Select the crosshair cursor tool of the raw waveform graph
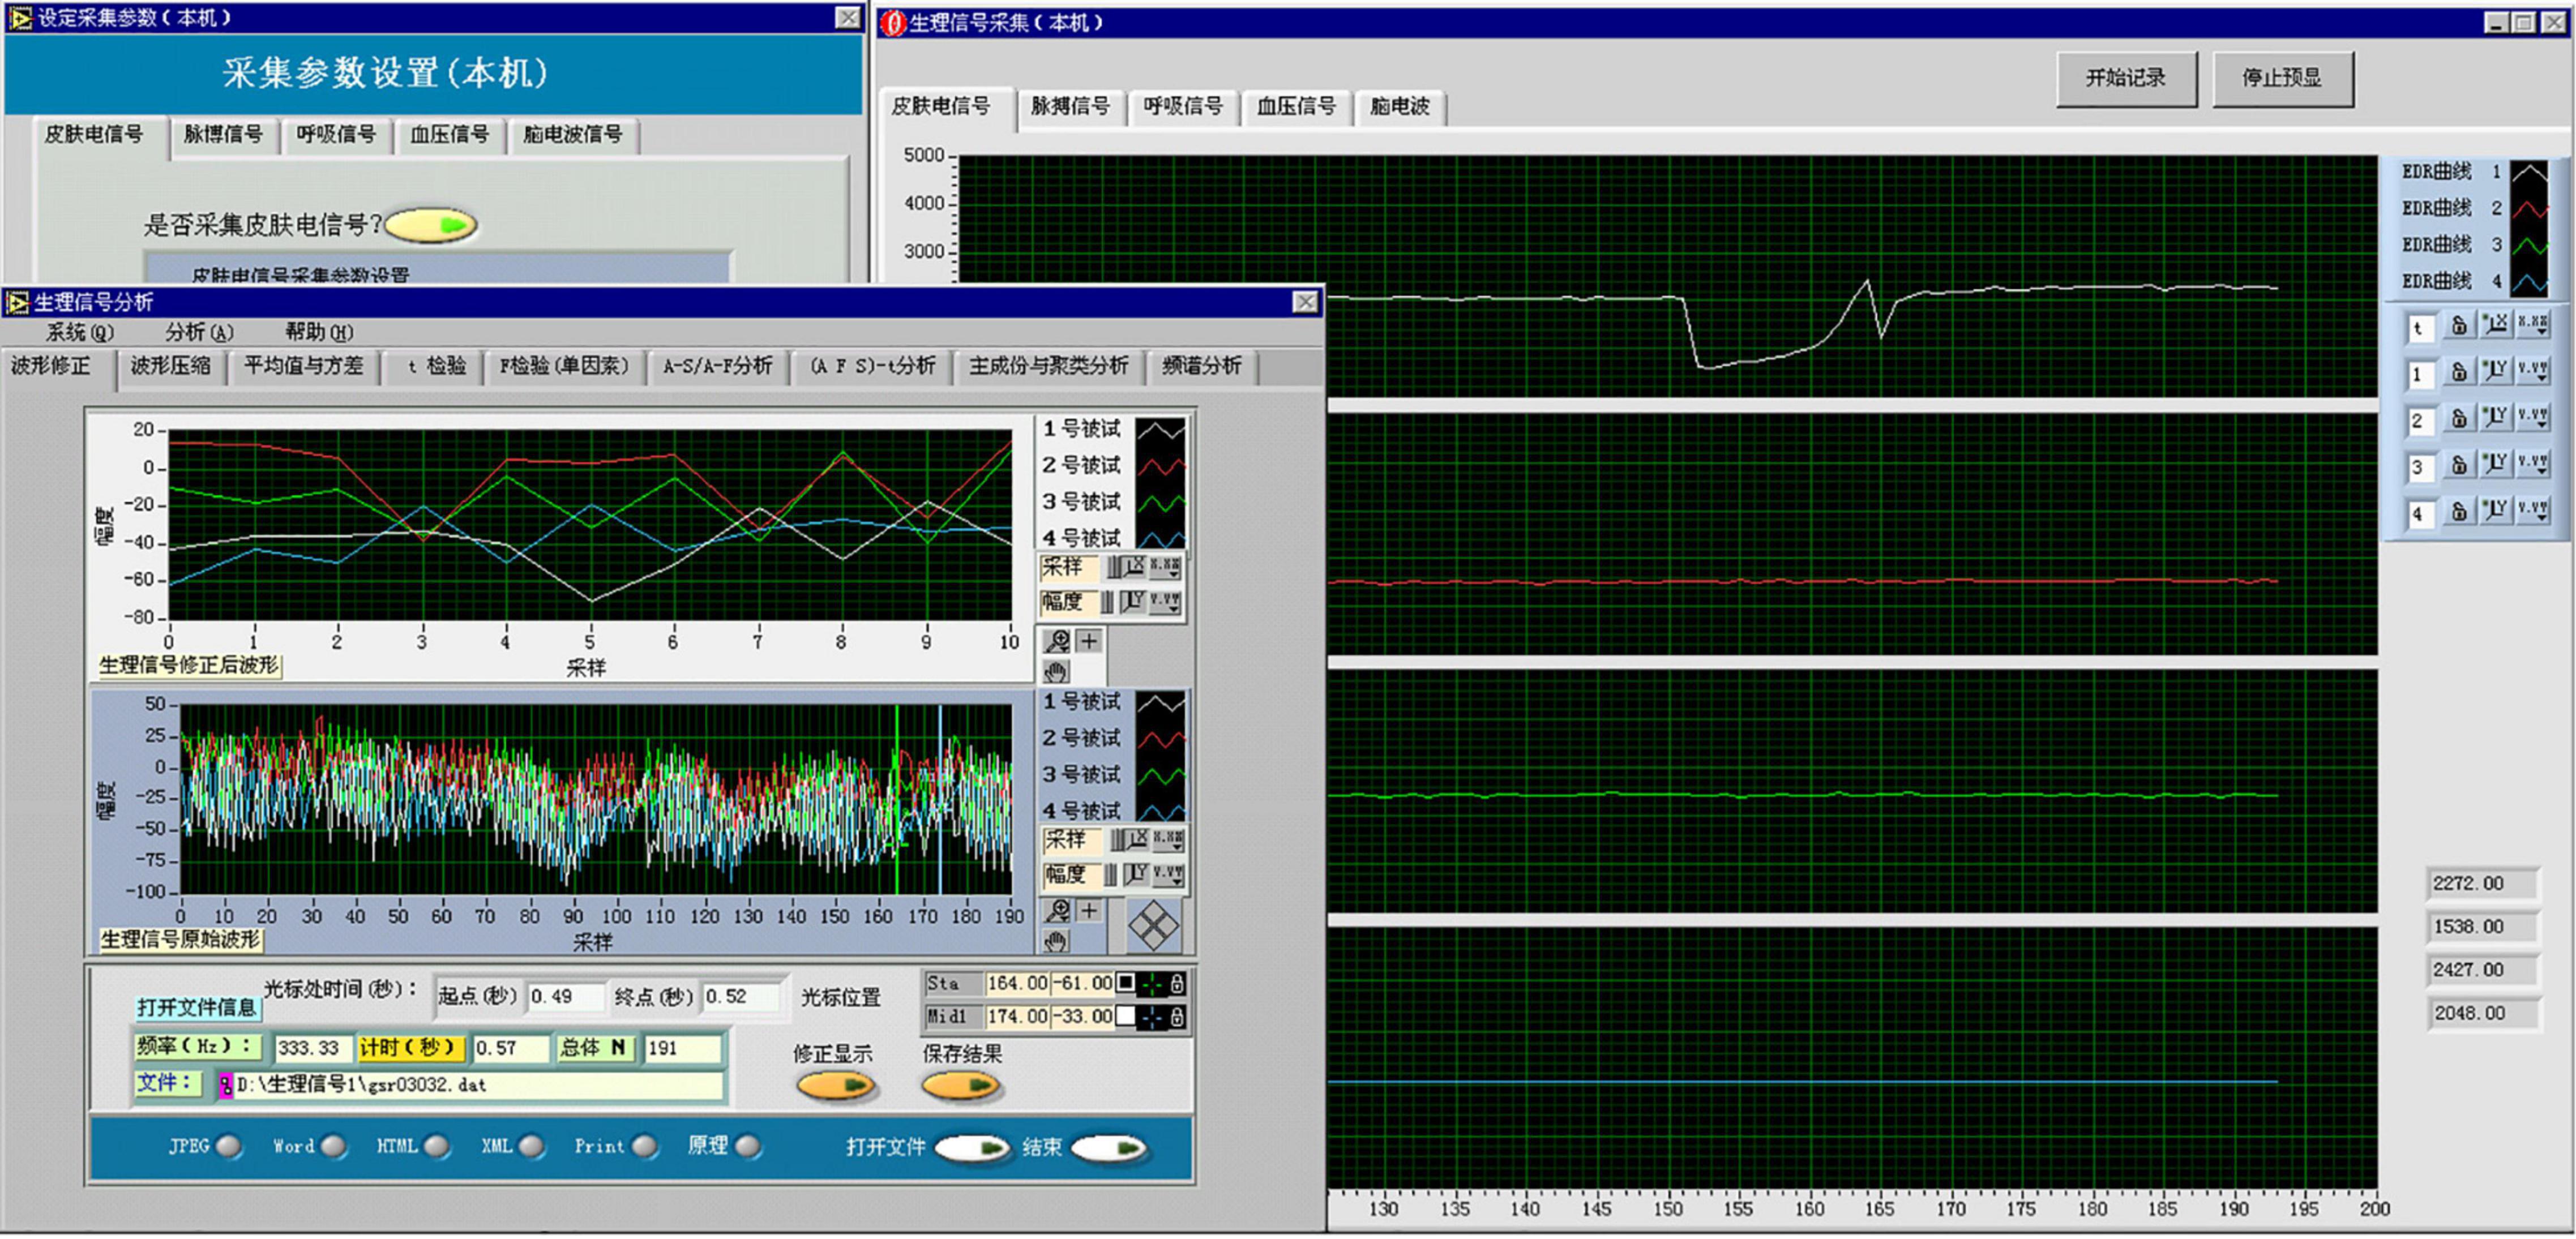The width and height of the screenshot is (2576, 1239). 1089,911
